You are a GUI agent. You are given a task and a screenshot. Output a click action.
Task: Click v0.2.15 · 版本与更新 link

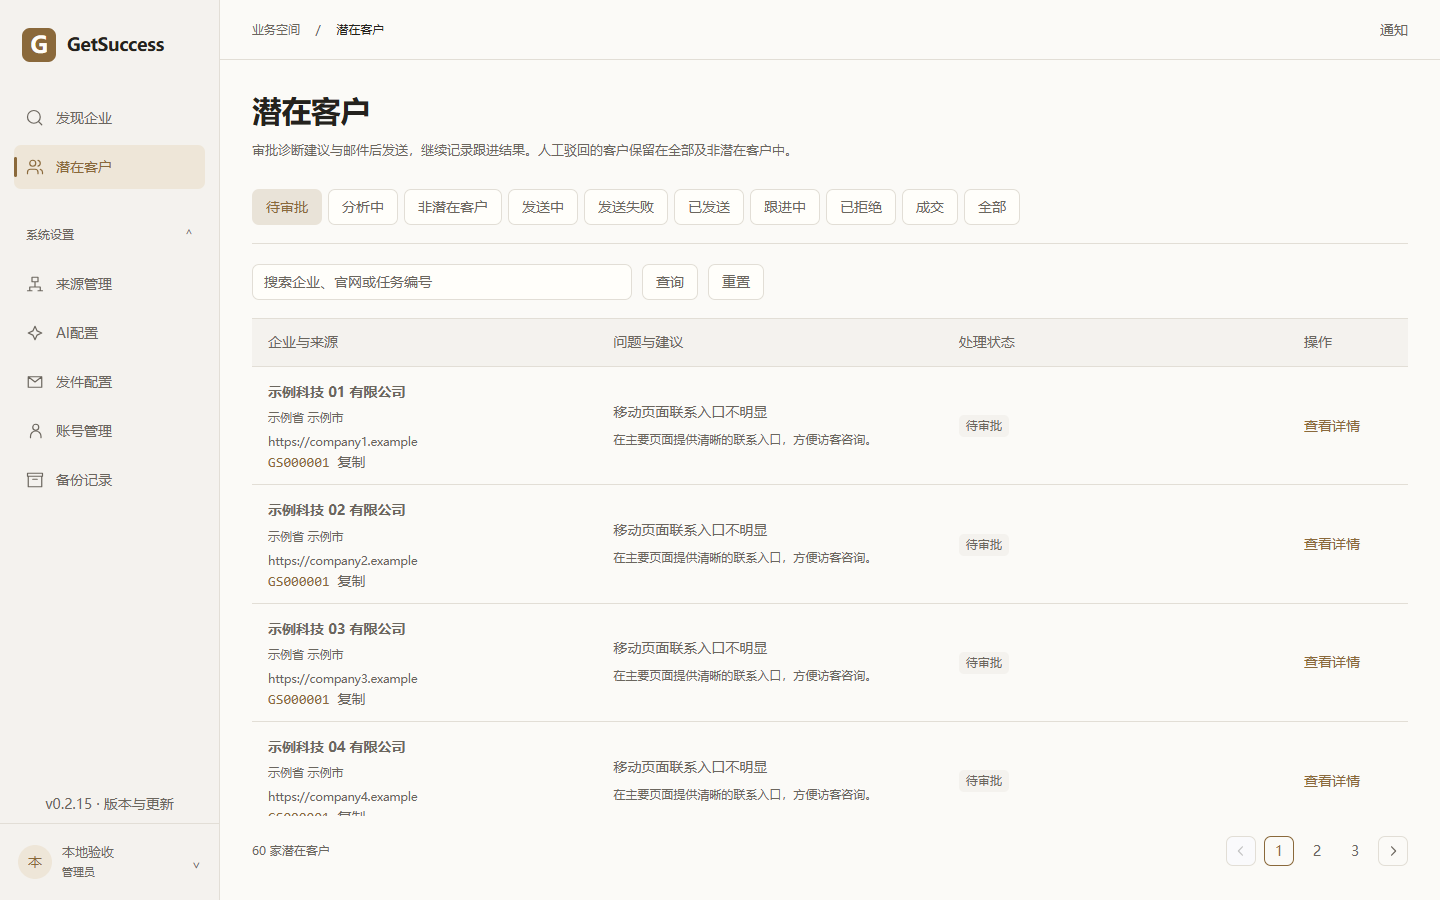pos(110,804)
